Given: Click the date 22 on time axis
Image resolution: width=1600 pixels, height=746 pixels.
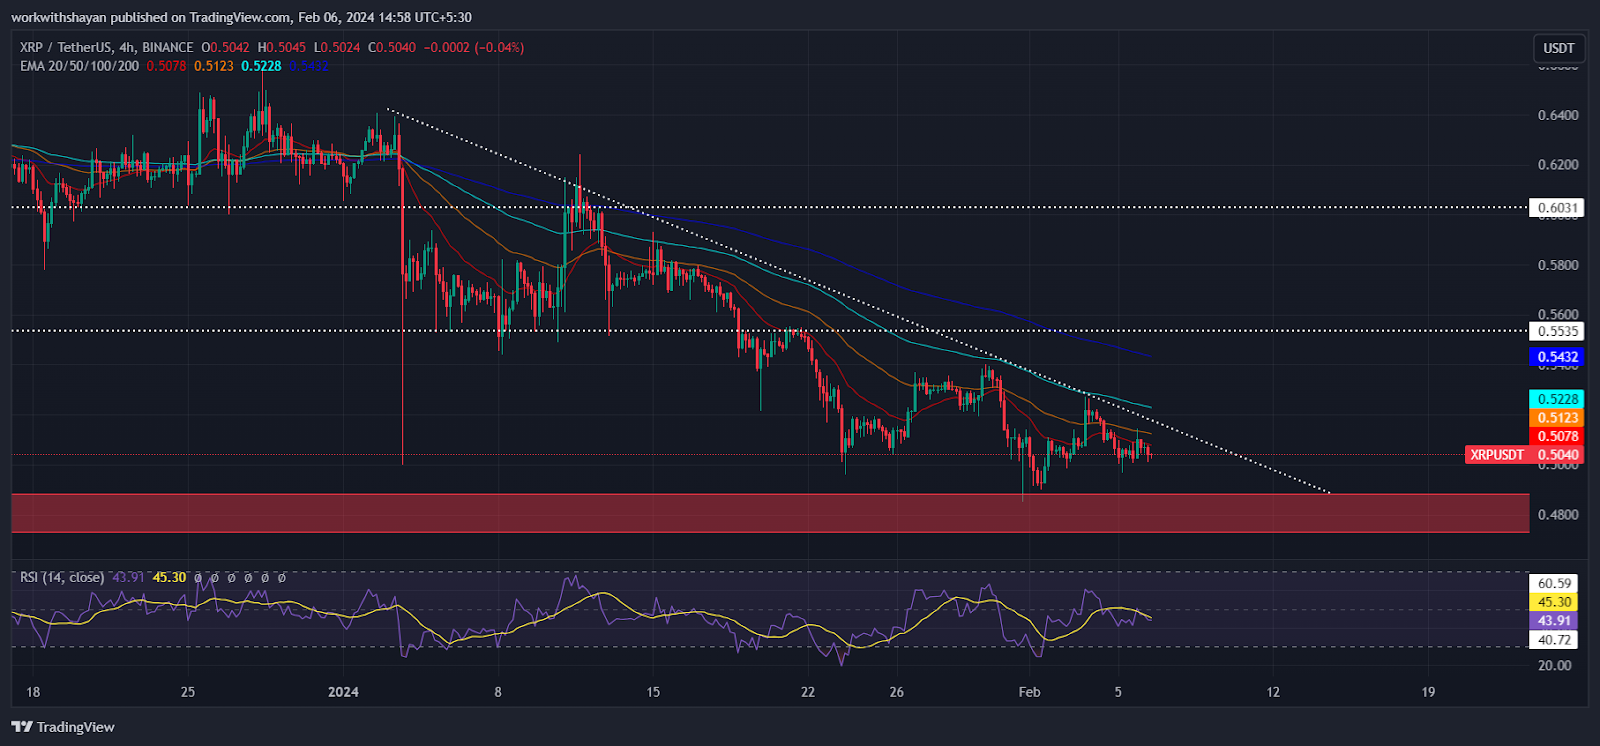Looking at the screenshot, I should [x=808, y=692].
